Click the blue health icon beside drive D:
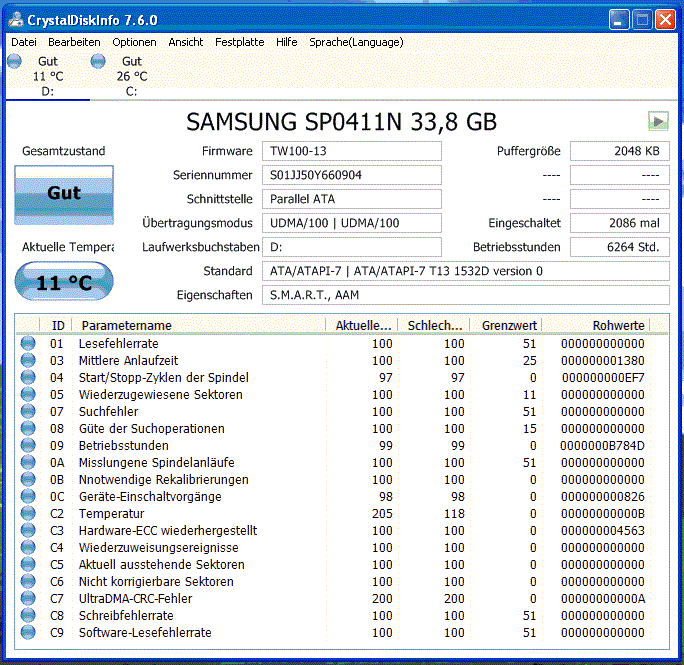Viewport: 684px width, 665px height. [x=14, y=61]
